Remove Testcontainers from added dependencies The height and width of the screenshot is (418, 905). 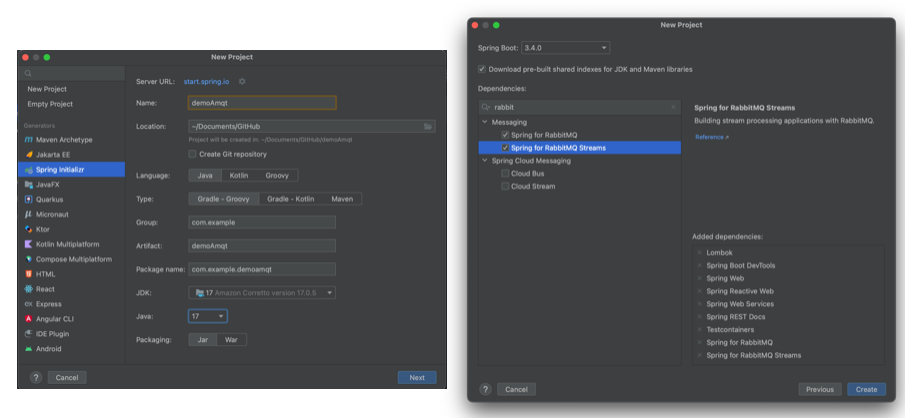coord(700,330)
